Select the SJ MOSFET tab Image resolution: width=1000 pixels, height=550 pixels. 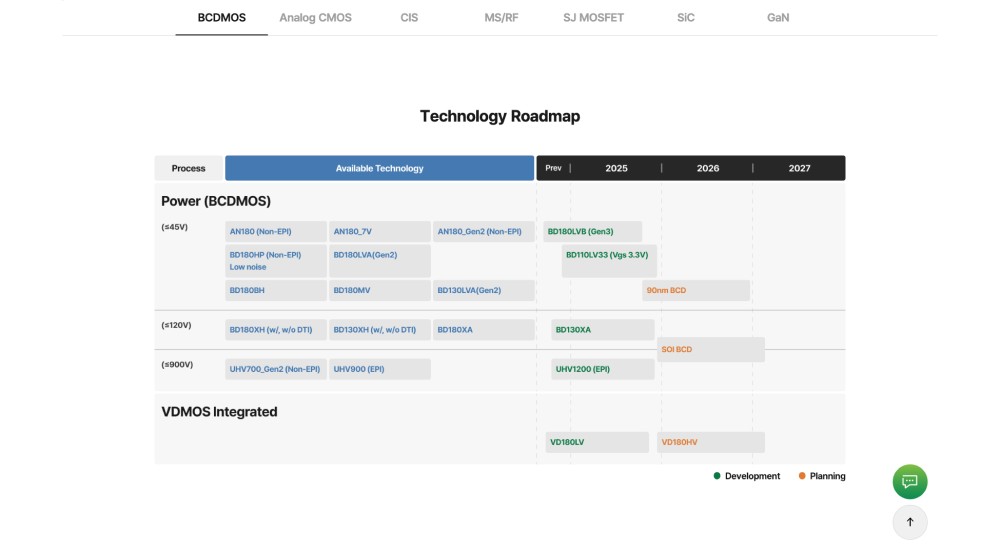coord(593,18)
